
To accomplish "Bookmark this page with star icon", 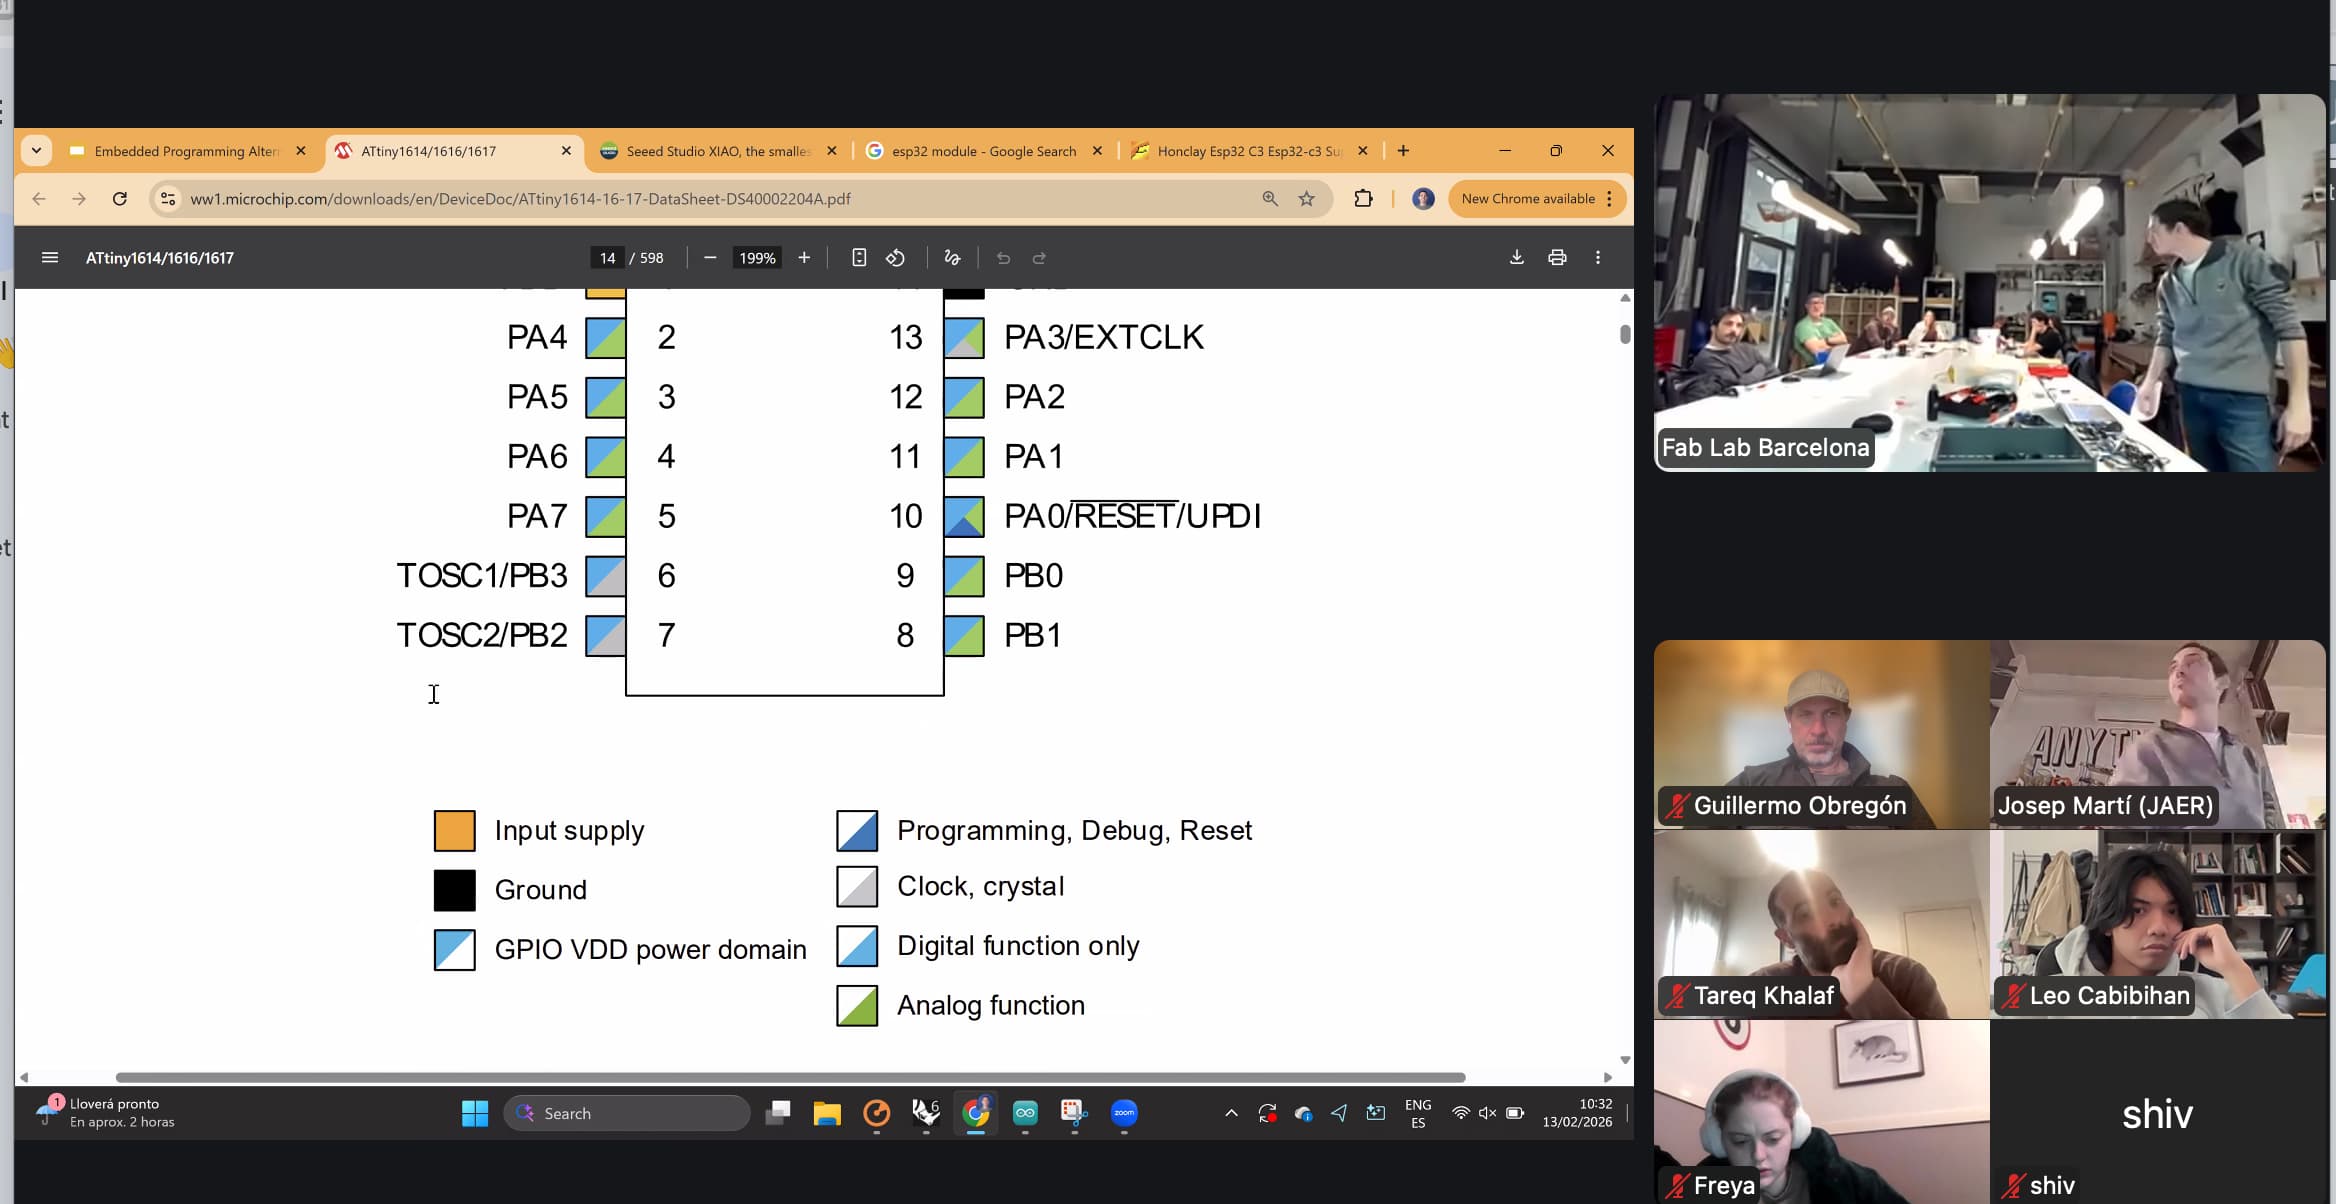I will tap(1306, 199).
